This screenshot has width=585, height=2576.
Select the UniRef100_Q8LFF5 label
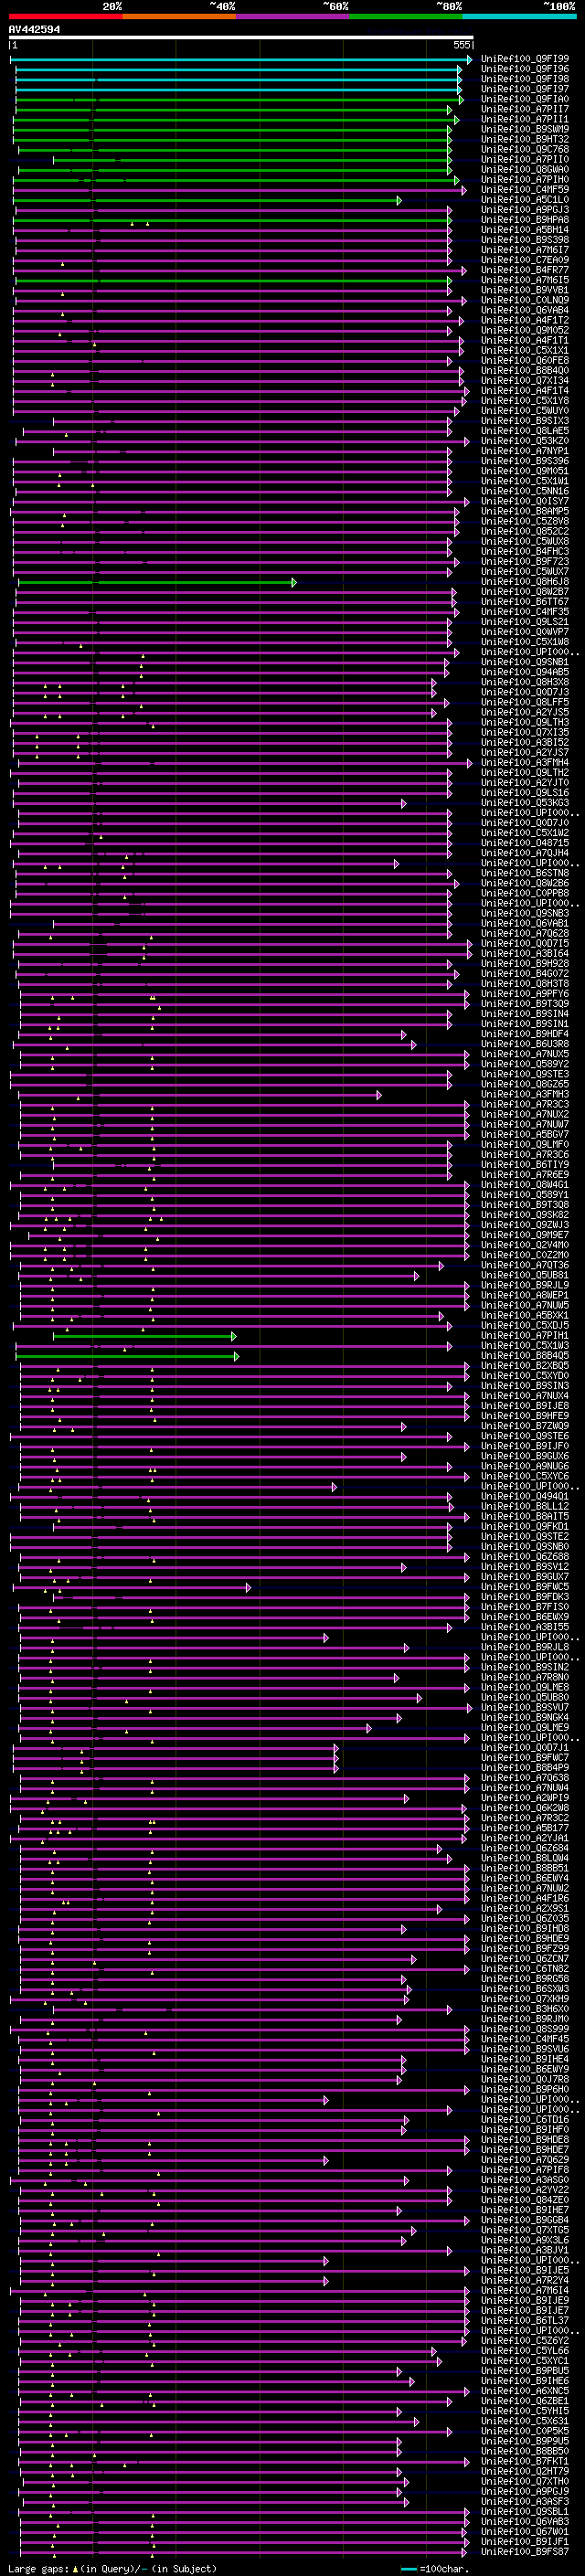(x=525, y=702)
